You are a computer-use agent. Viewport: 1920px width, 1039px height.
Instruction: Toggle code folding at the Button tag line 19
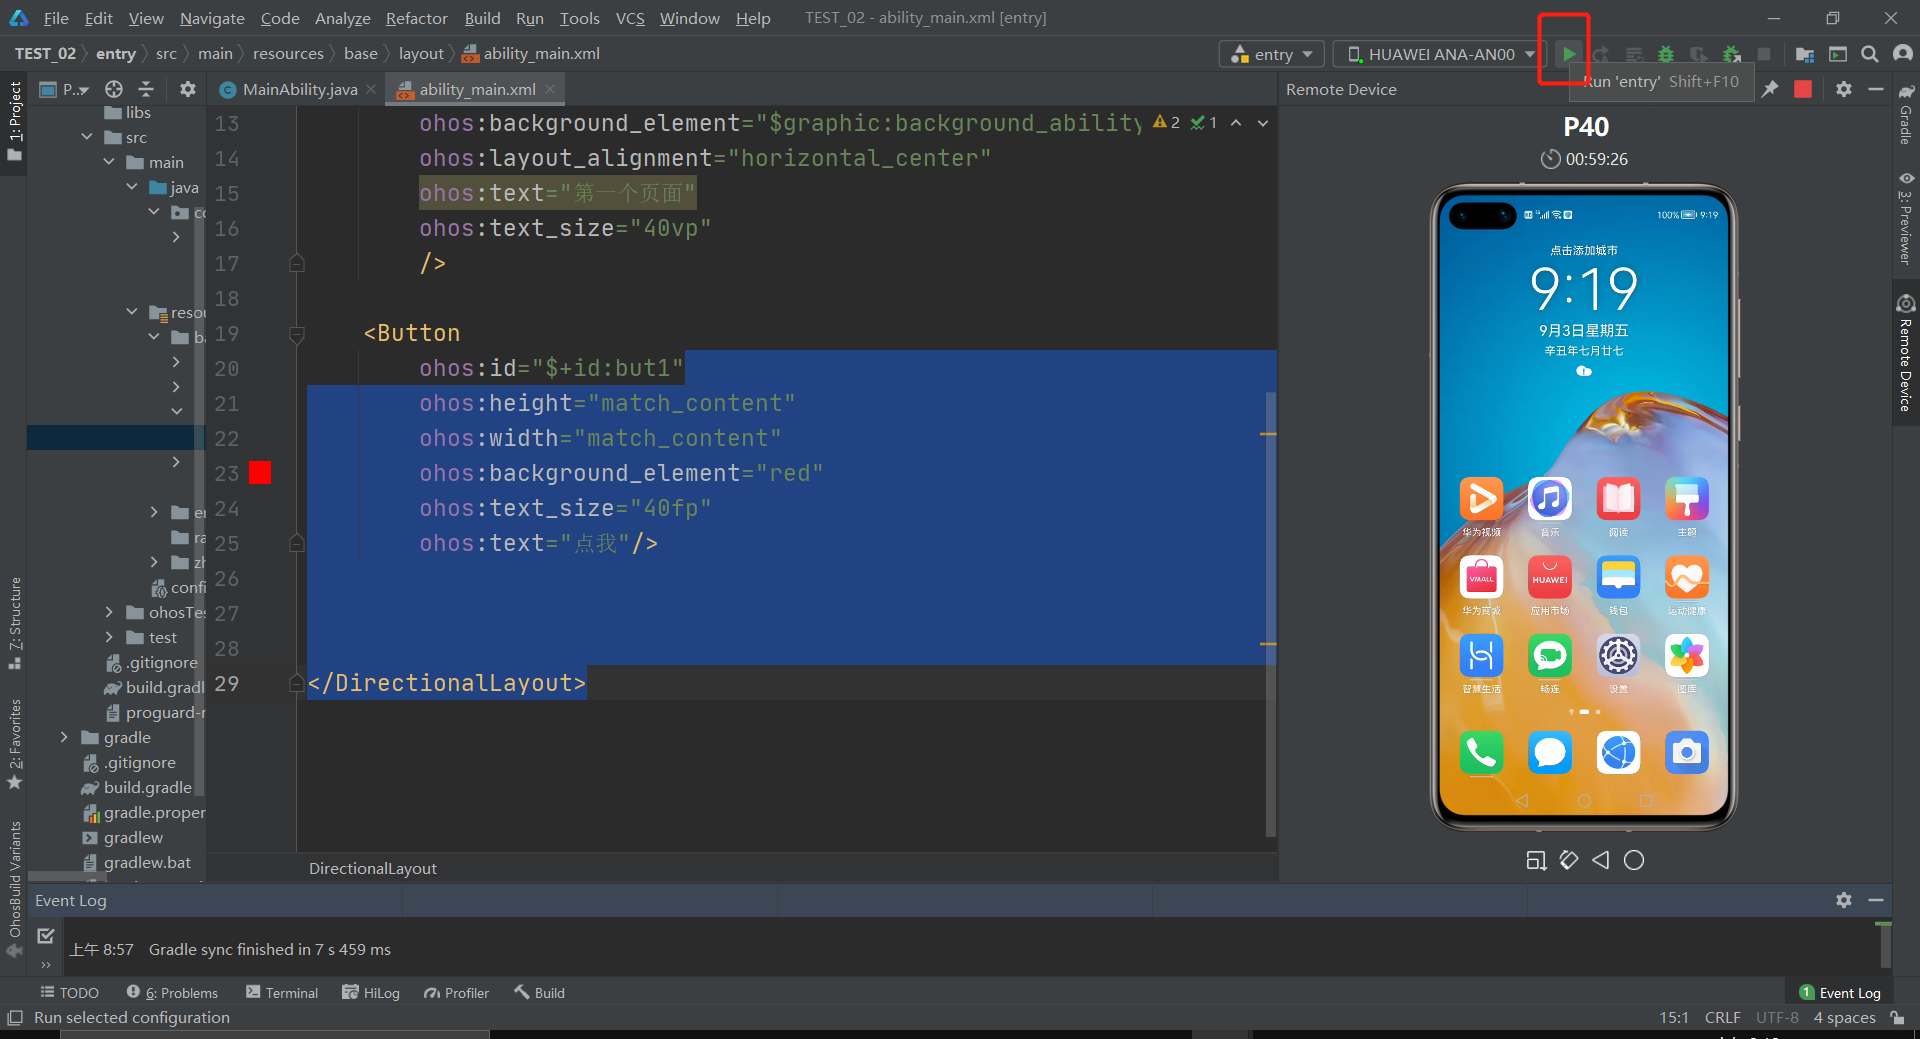pyautogui.click(x=297, y=334)
